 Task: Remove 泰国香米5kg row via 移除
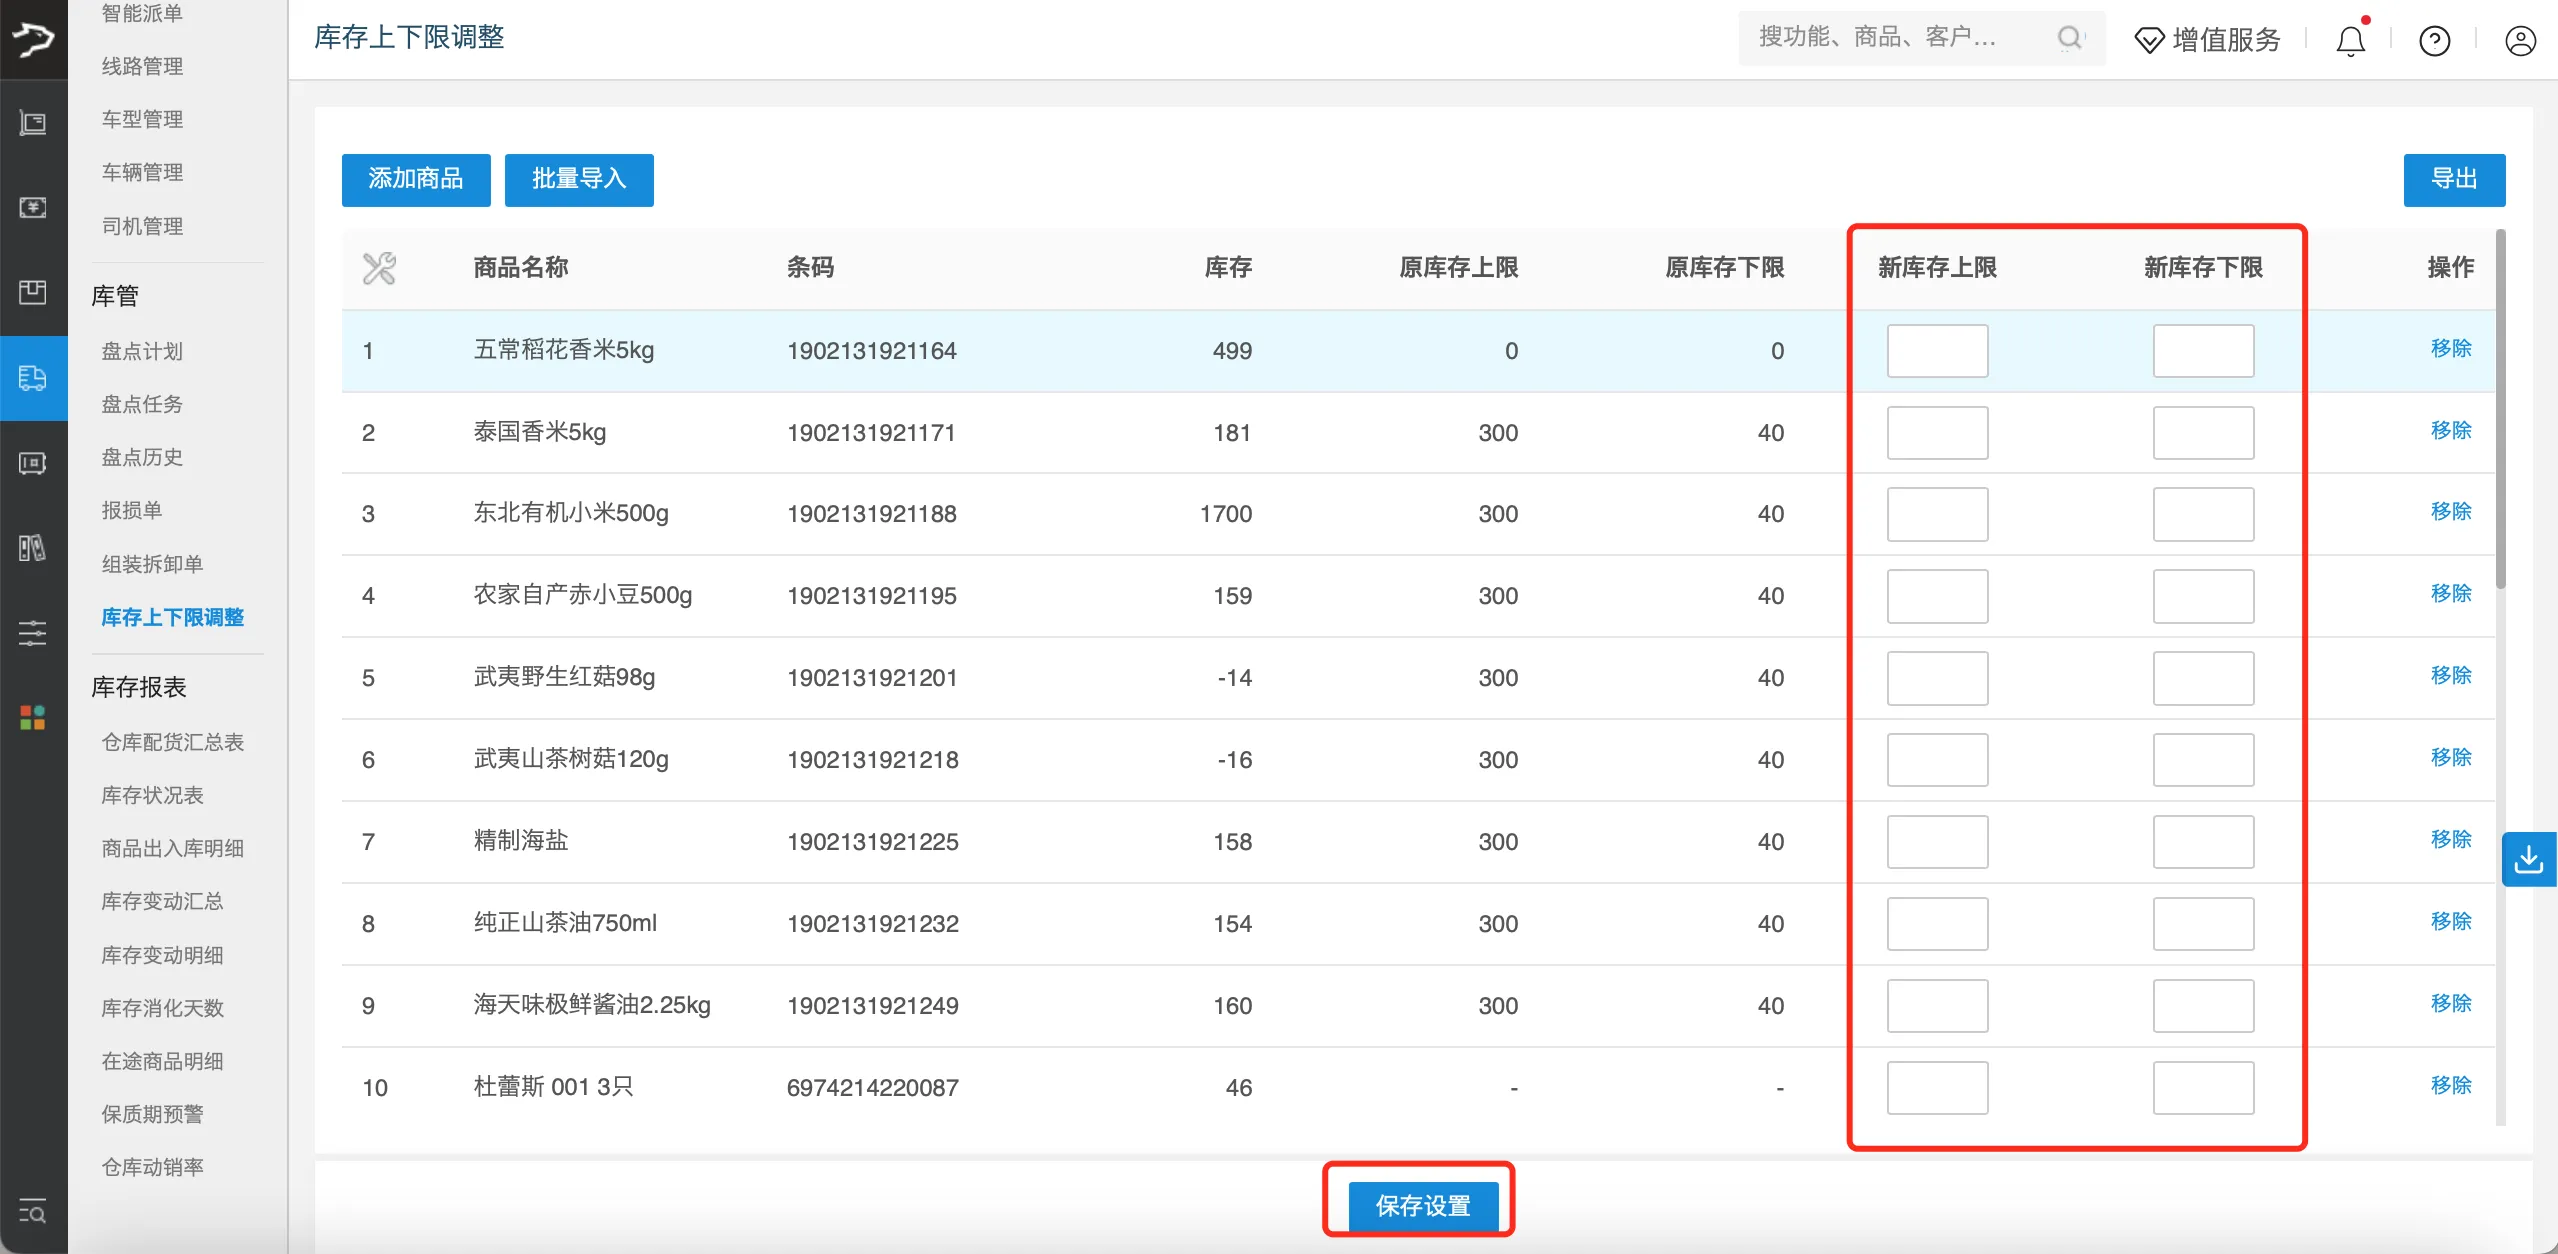(x=2450, y=431)
